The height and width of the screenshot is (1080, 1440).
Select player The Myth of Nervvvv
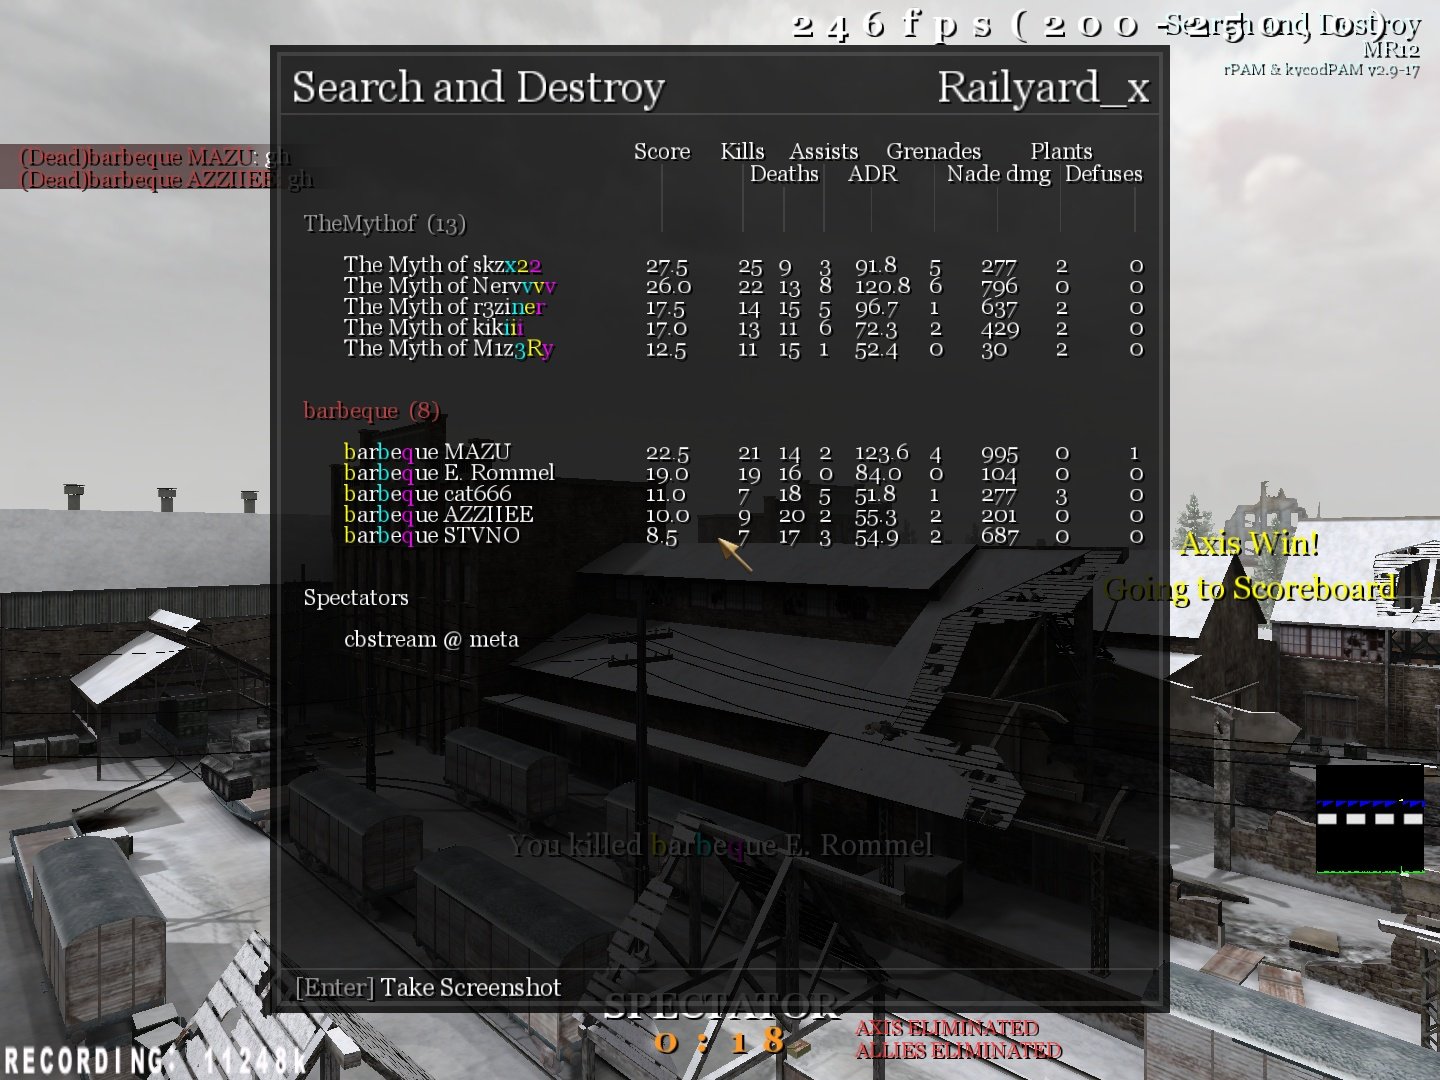coord(449,286)
